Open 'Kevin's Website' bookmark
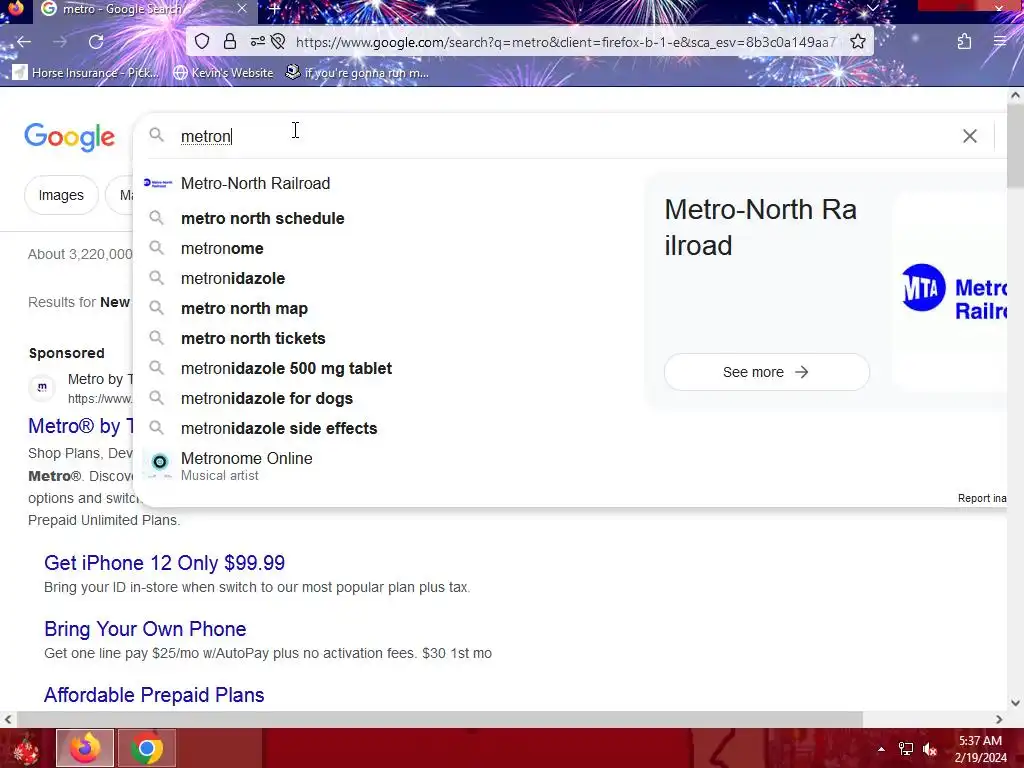Viewport: 1024px width, 768px height. 223,72
